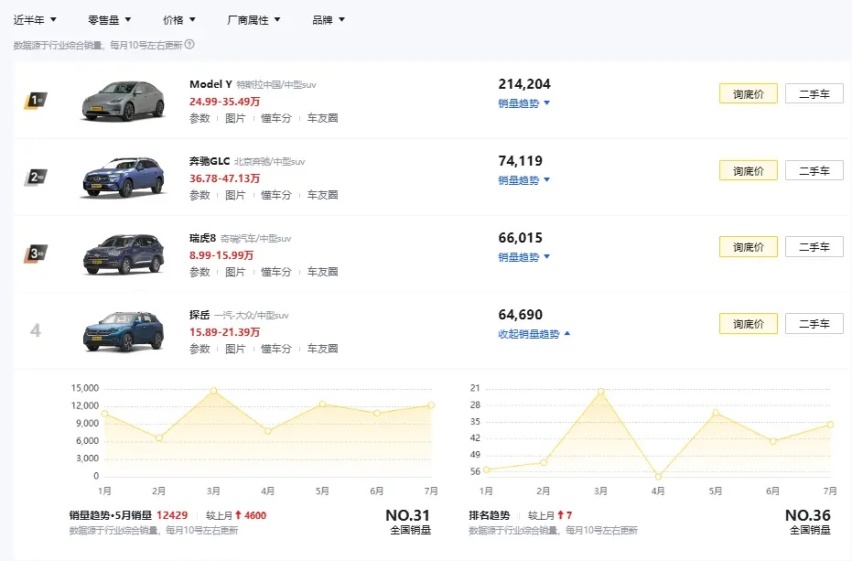Open the Model Y car thumbnail
This screenshot has width=852, height=561.
click(x=123, y=101)
